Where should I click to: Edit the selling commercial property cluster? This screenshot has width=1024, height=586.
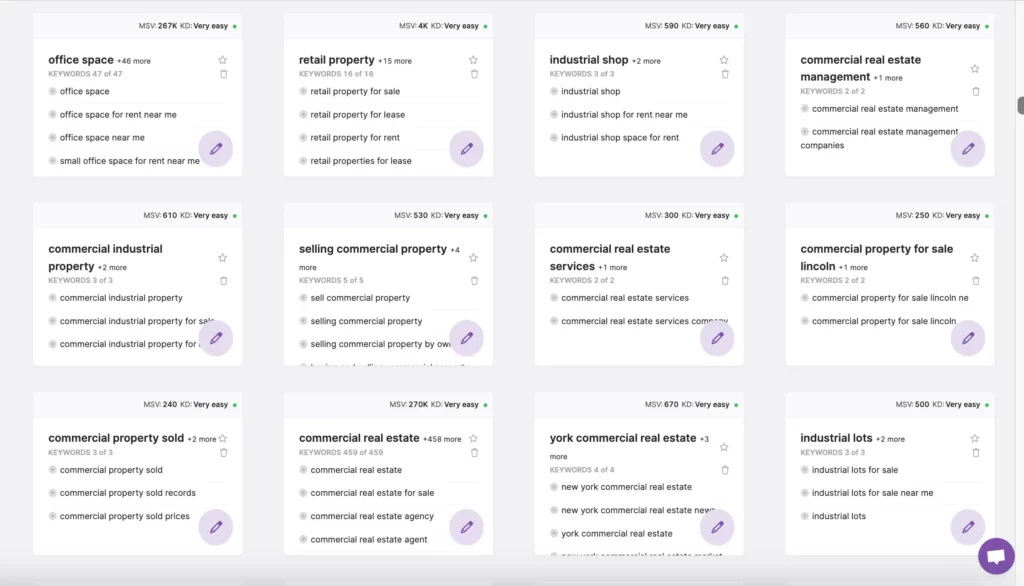(466, 338)
